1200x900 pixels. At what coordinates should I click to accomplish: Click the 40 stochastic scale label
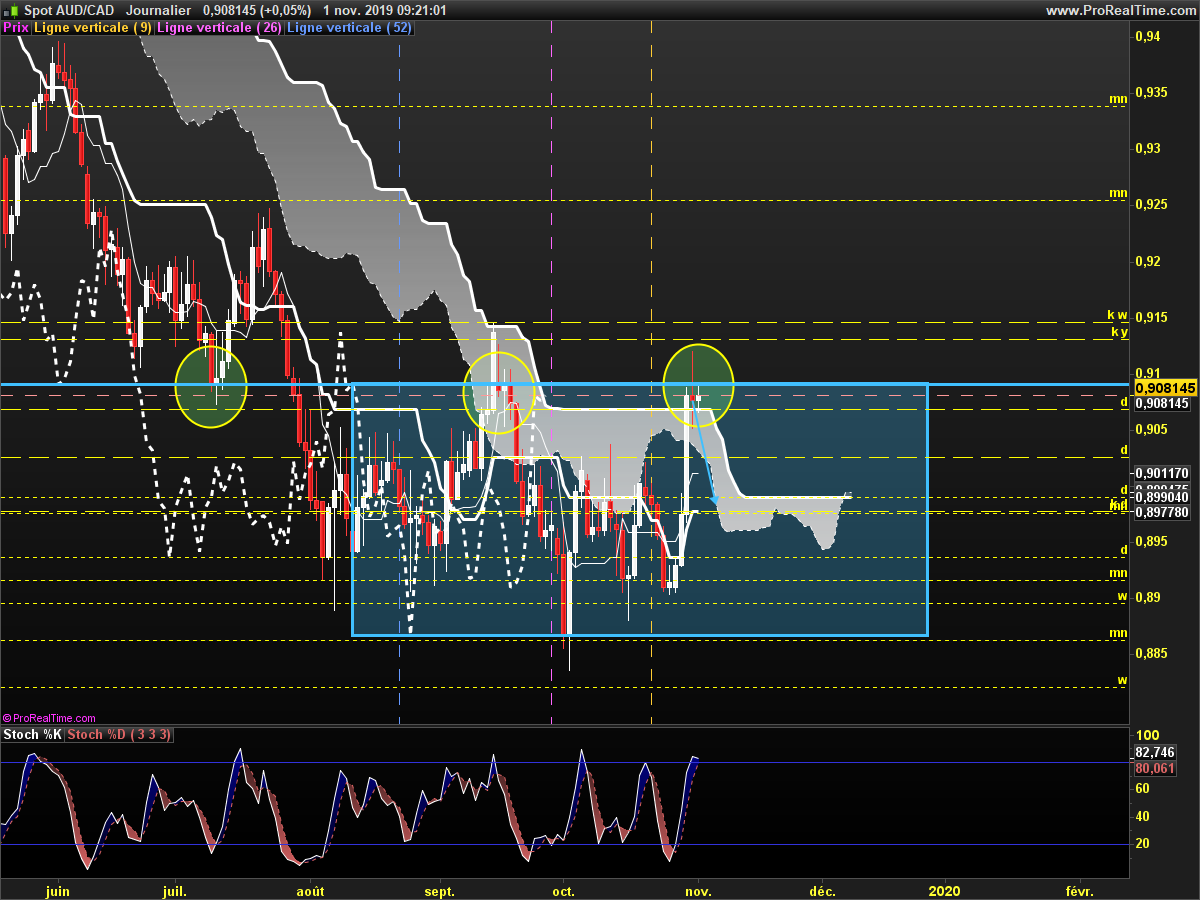click(1144, 816)
